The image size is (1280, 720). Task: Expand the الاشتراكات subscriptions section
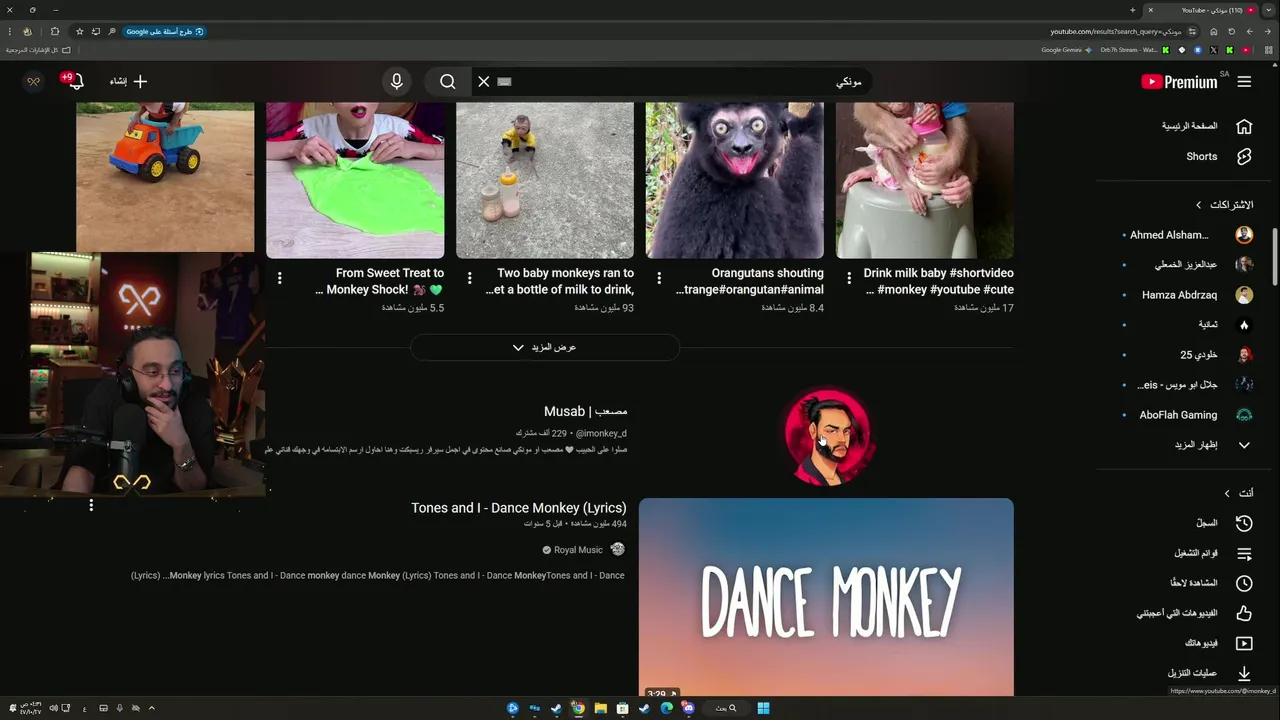pos(1225,205)
